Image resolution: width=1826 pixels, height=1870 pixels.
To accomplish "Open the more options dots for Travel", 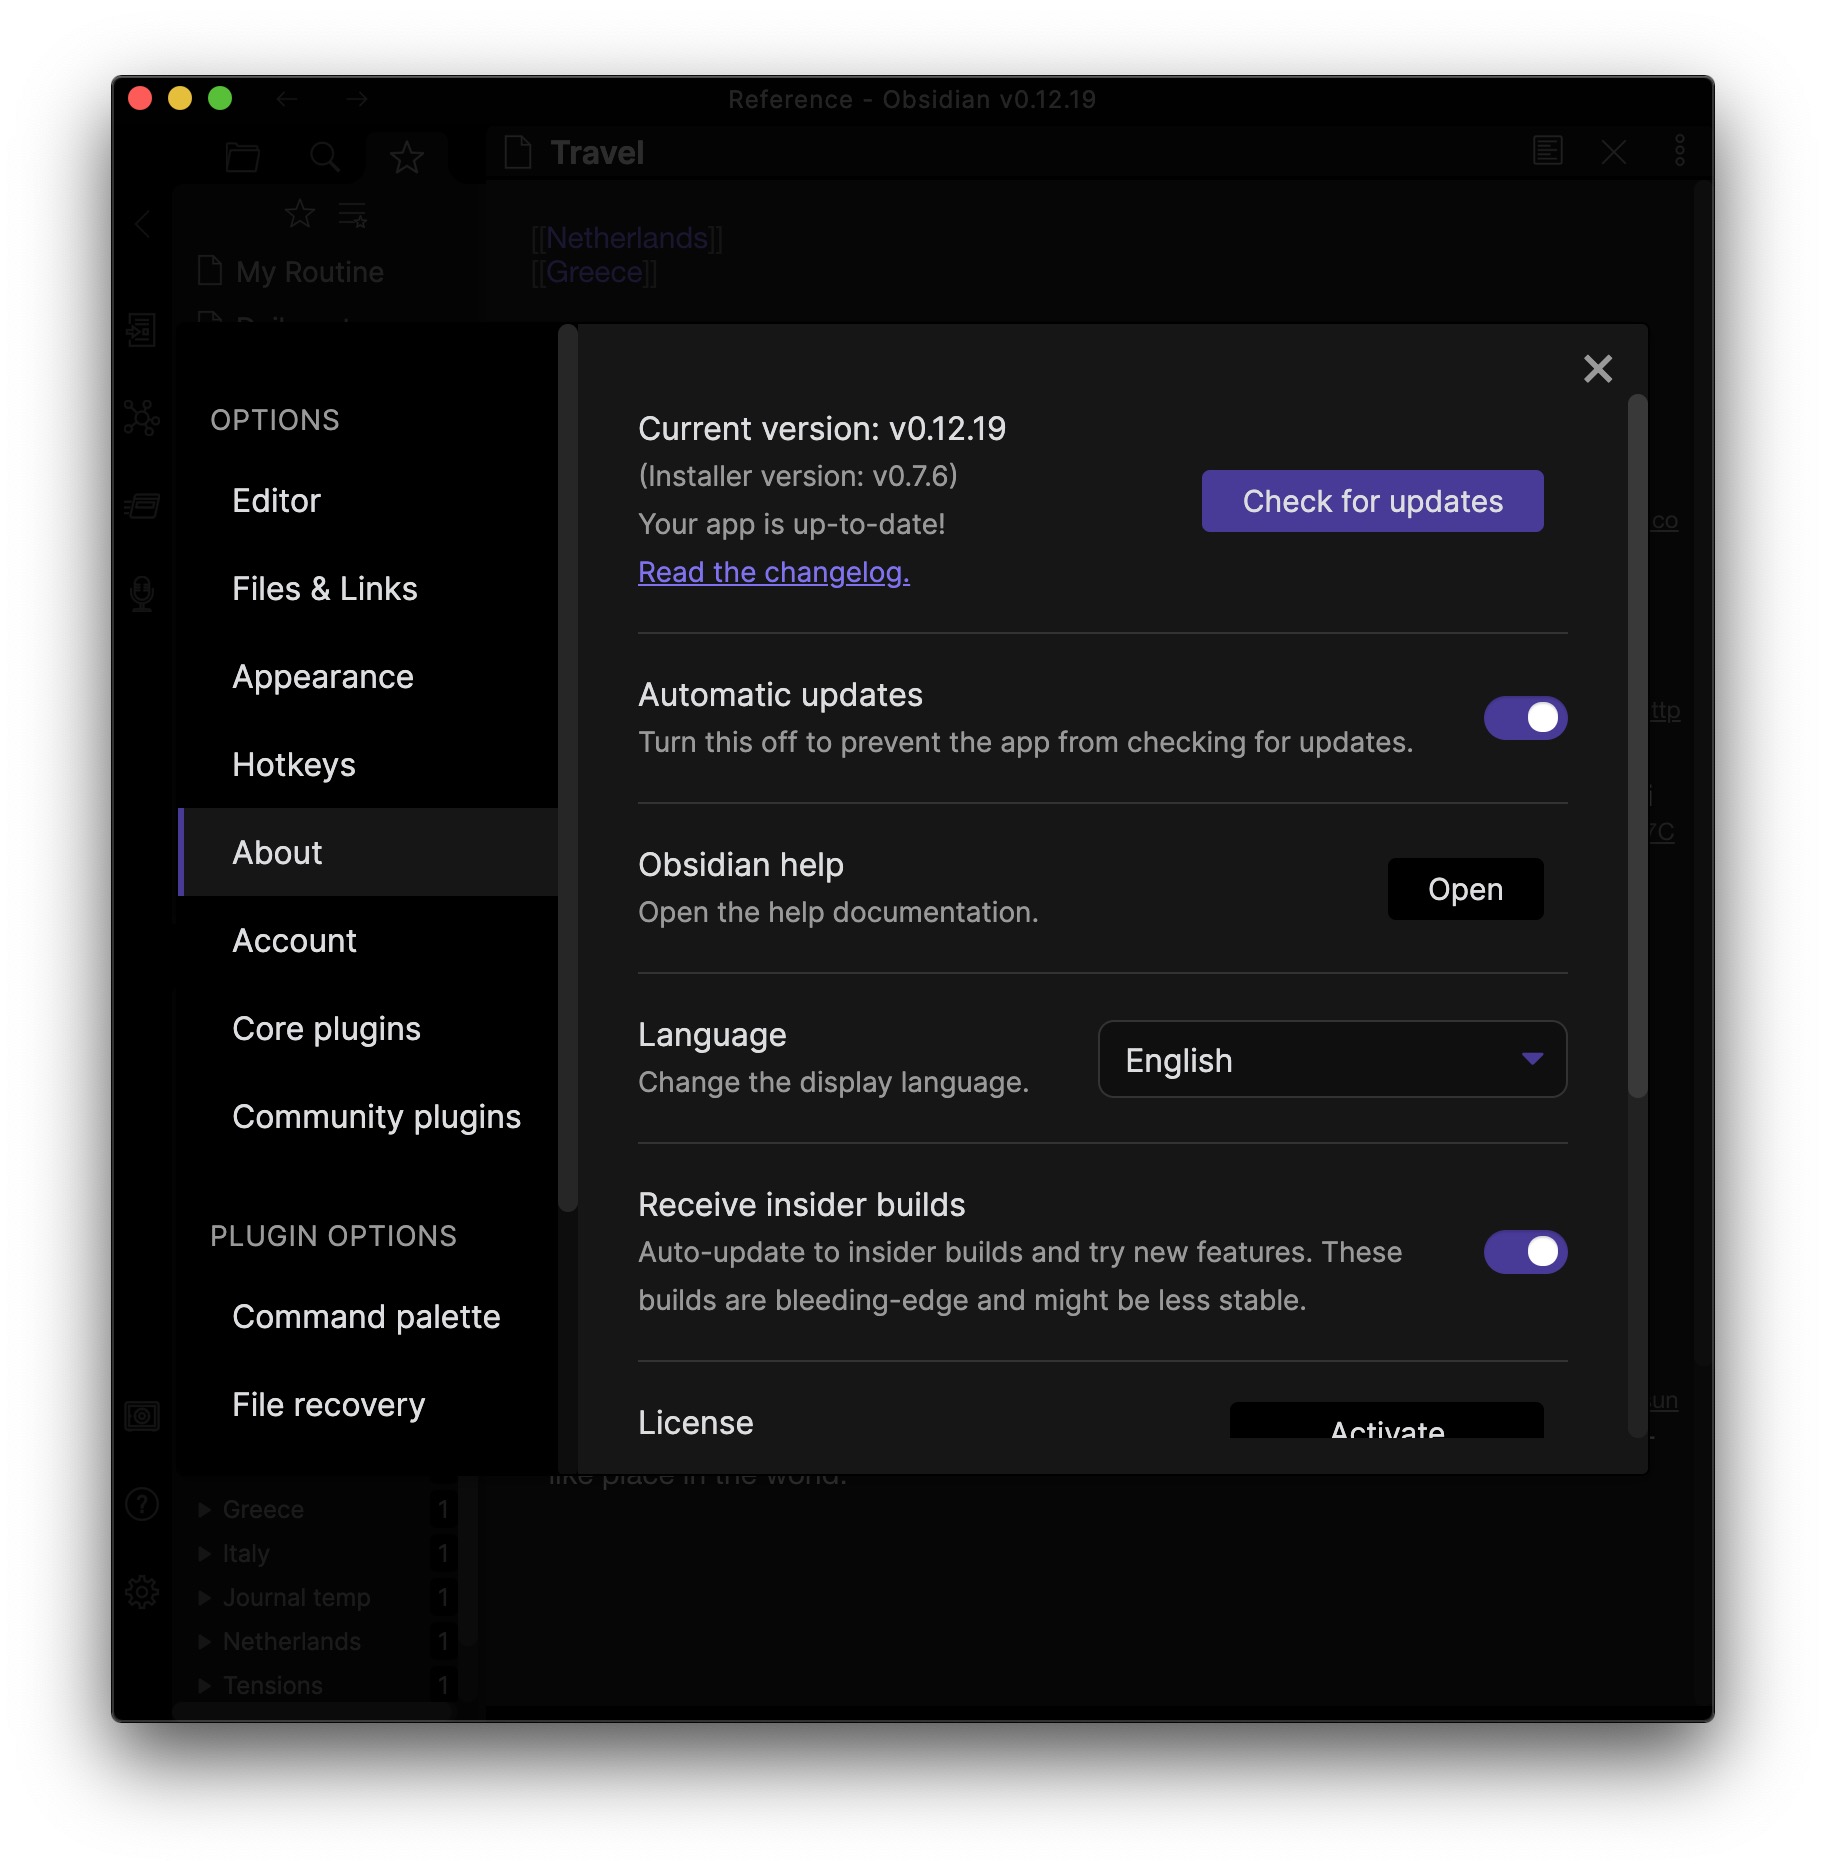I will pos(1680,151).
